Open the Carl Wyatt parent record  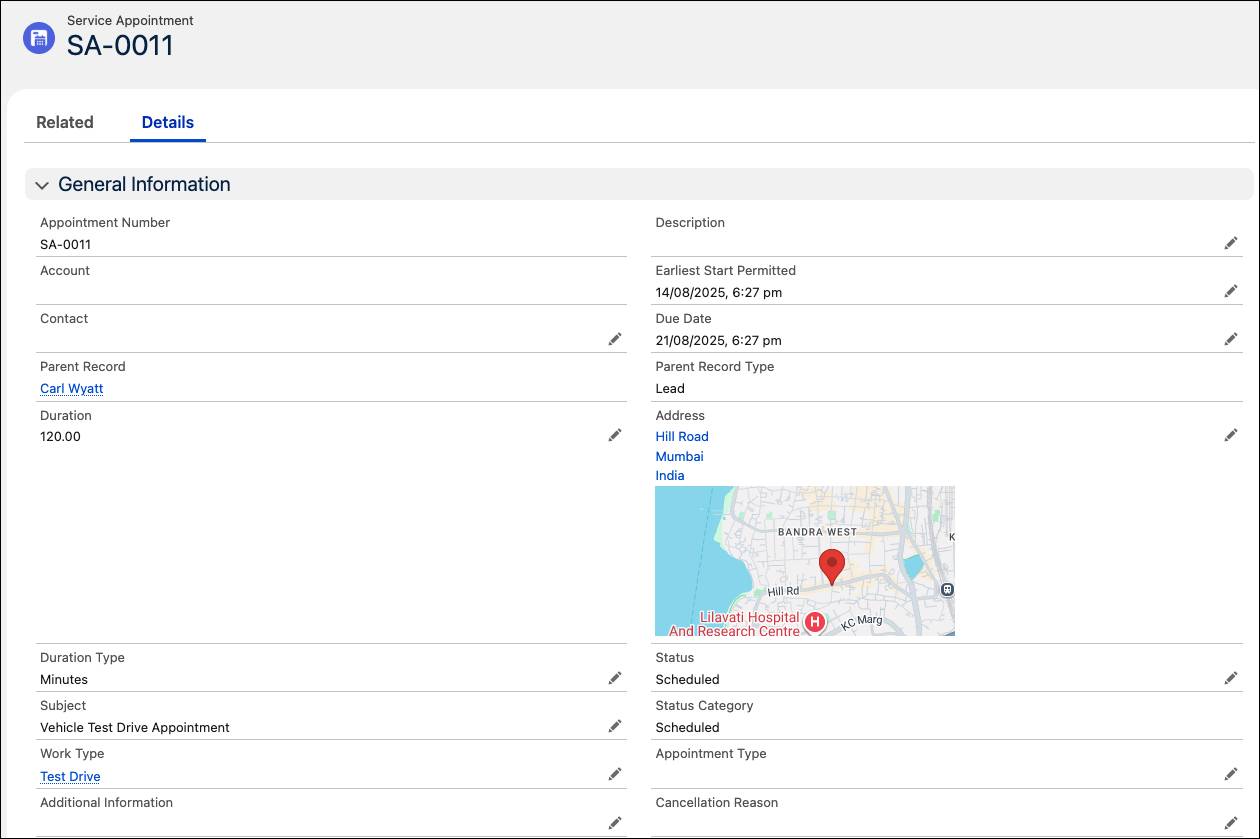pyautogui.click(x=72, y=388)
